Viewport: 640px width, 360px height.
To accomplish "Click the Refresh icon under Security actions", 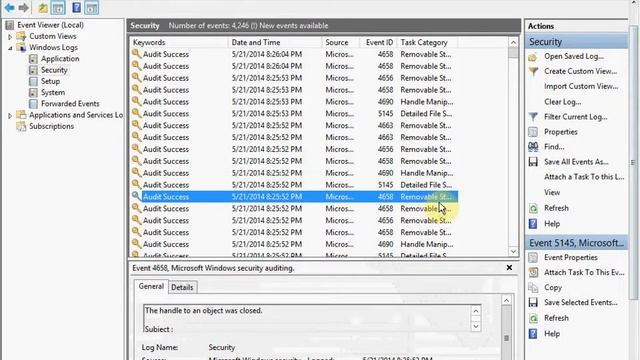I will click(533, 208).
